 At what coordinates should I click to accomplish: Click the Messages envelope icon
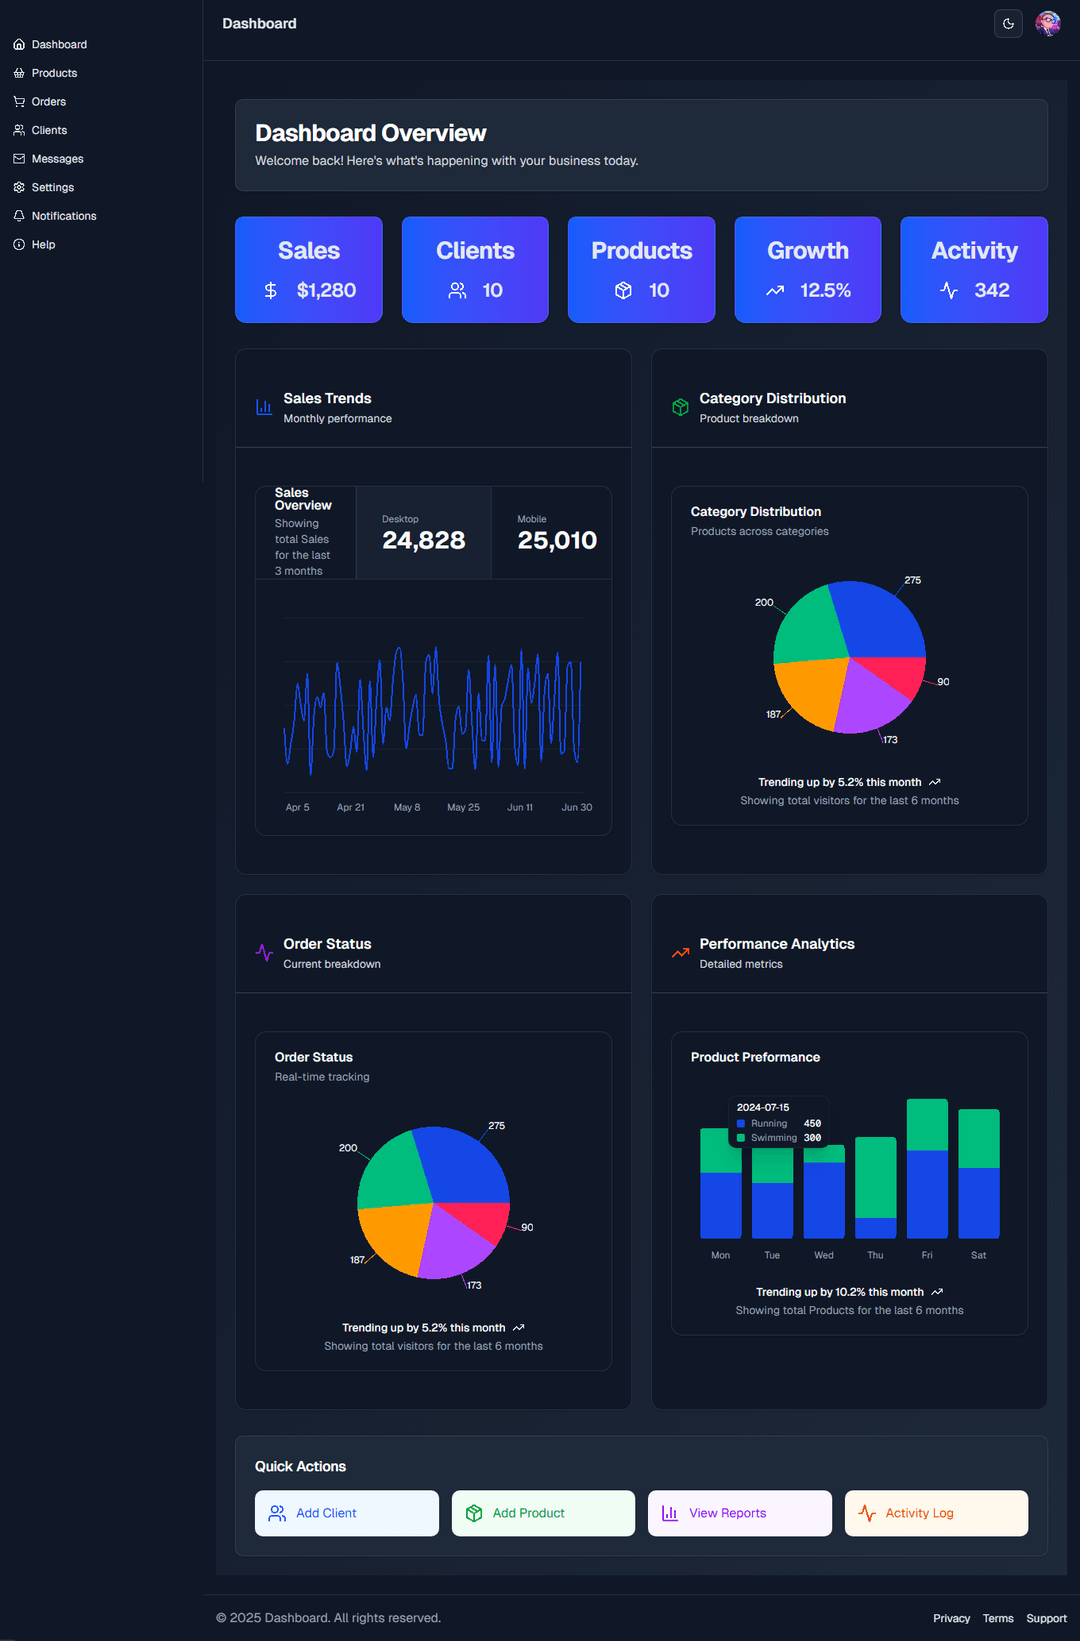(19, 159)
